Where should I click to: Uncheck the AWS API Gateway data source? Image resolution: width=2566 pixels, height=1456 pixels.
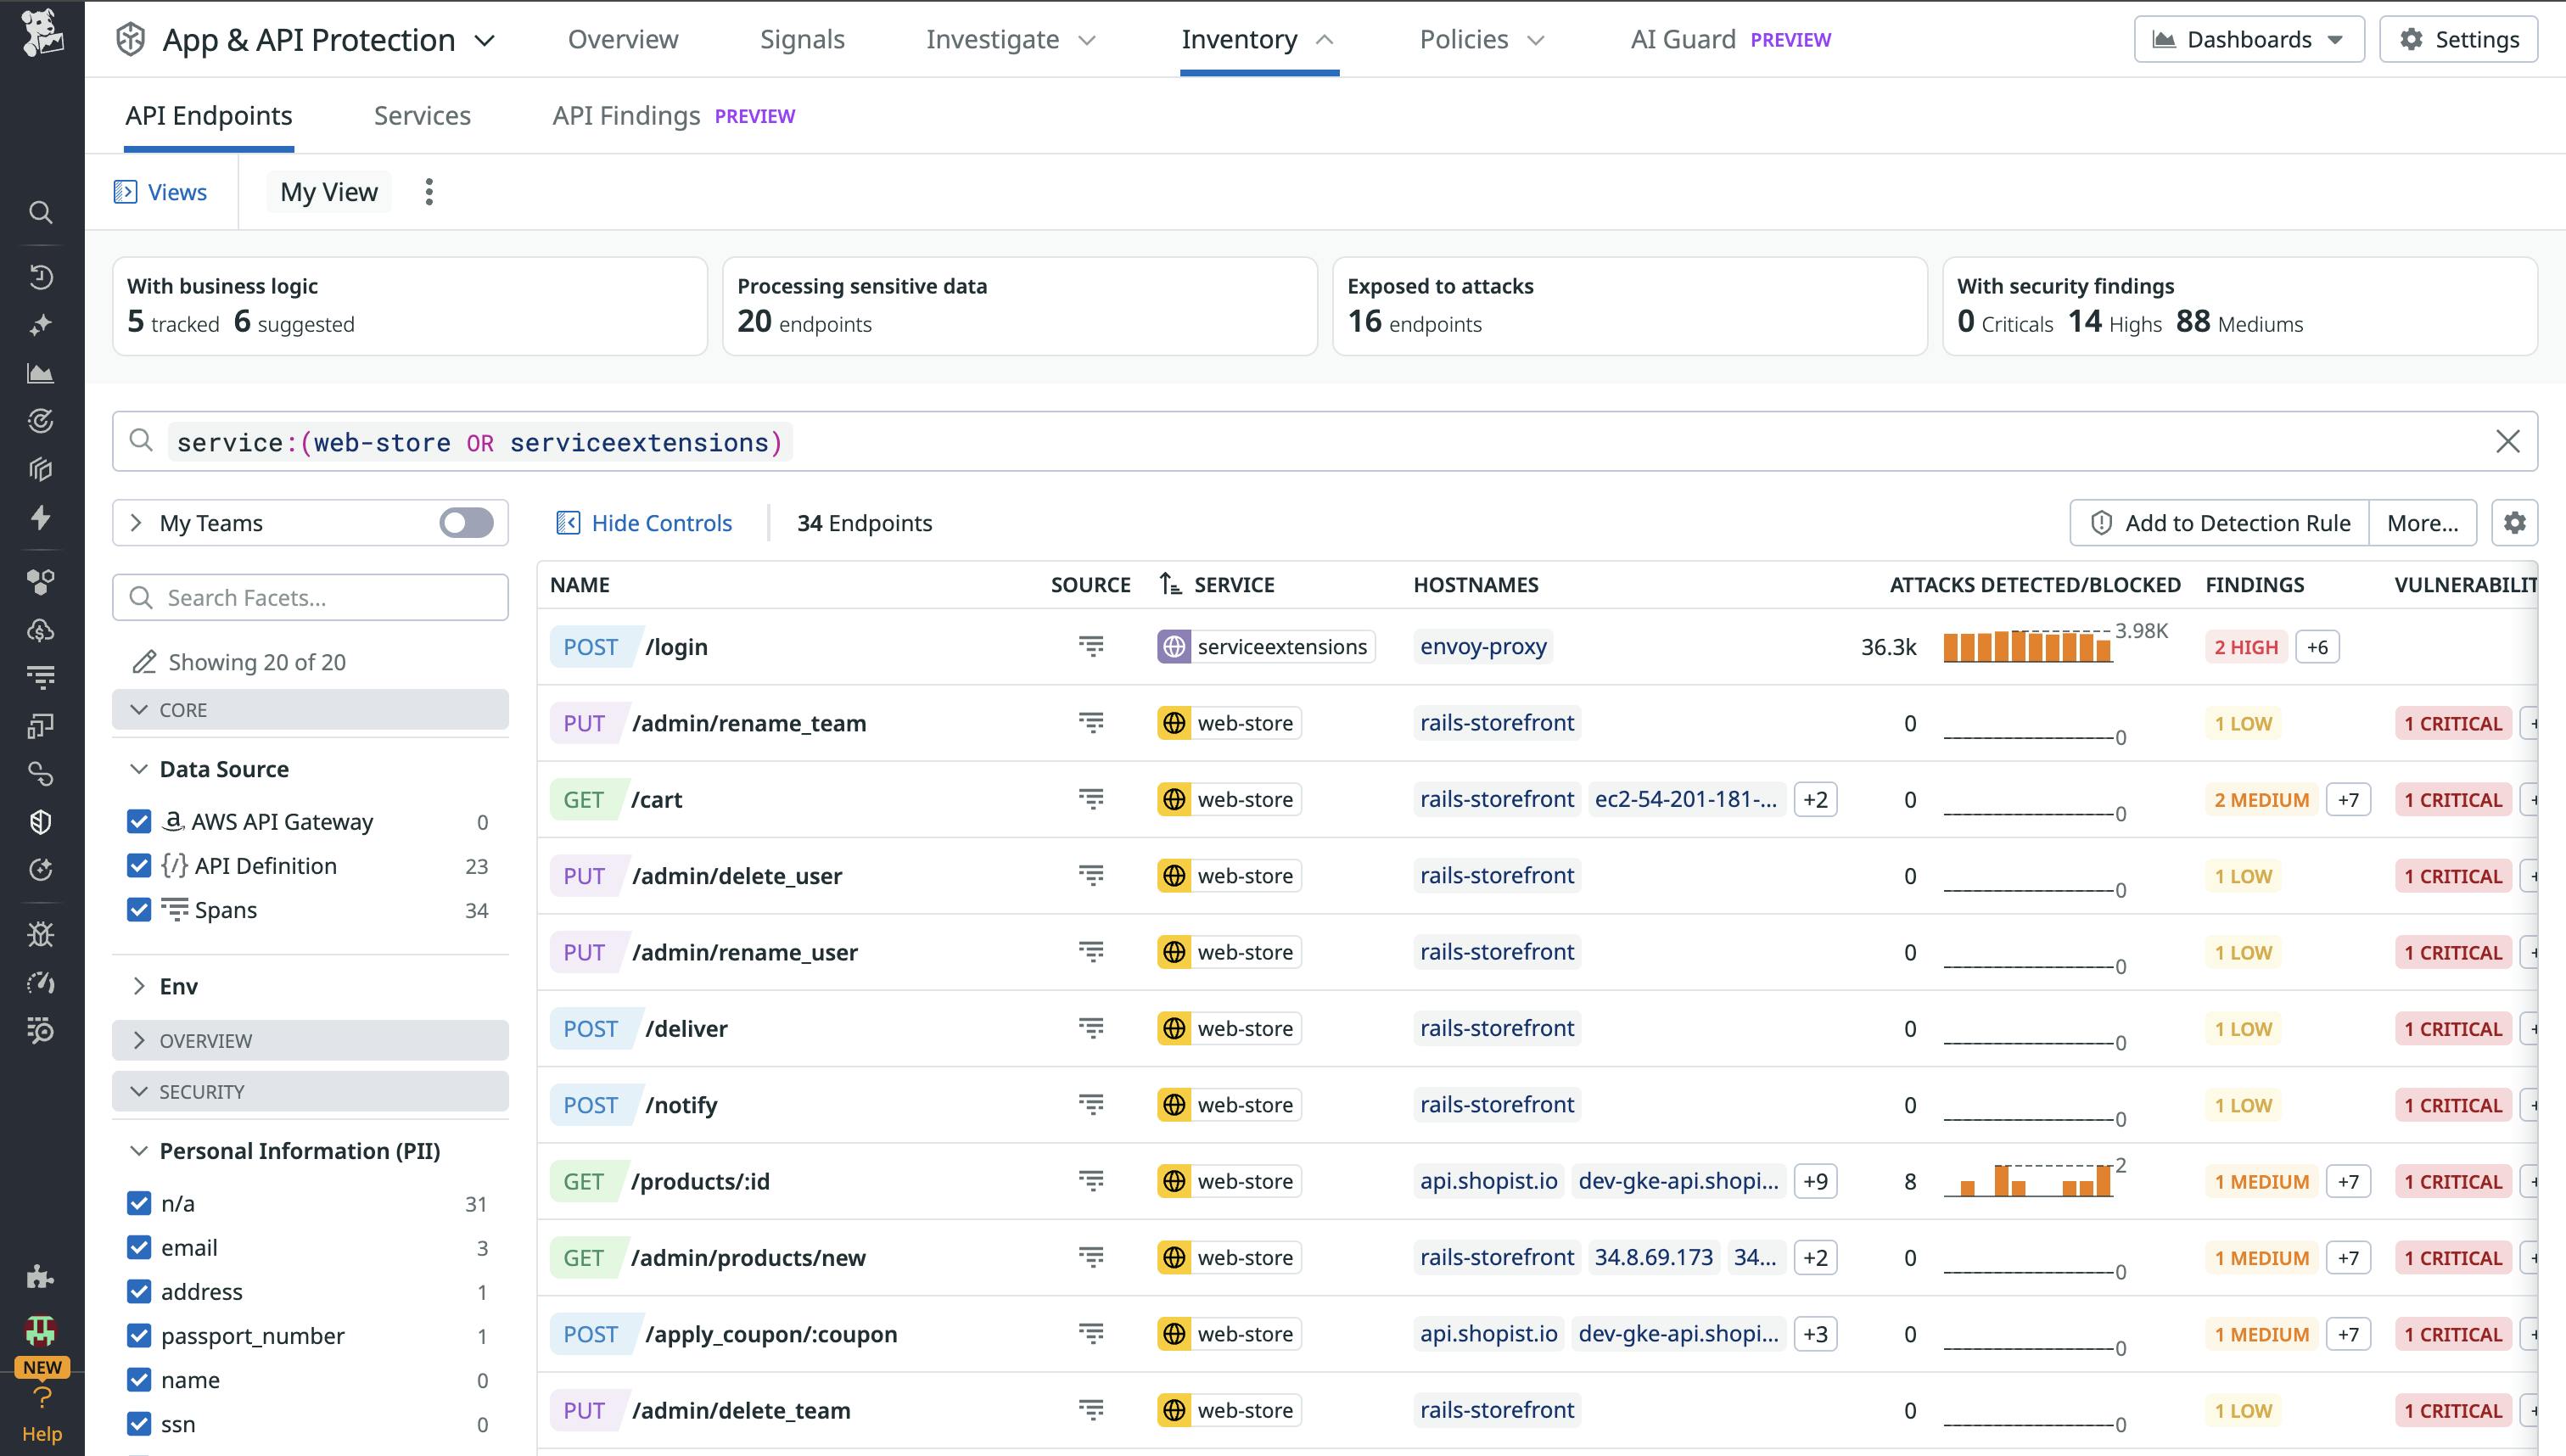click(x=139, y=821)
